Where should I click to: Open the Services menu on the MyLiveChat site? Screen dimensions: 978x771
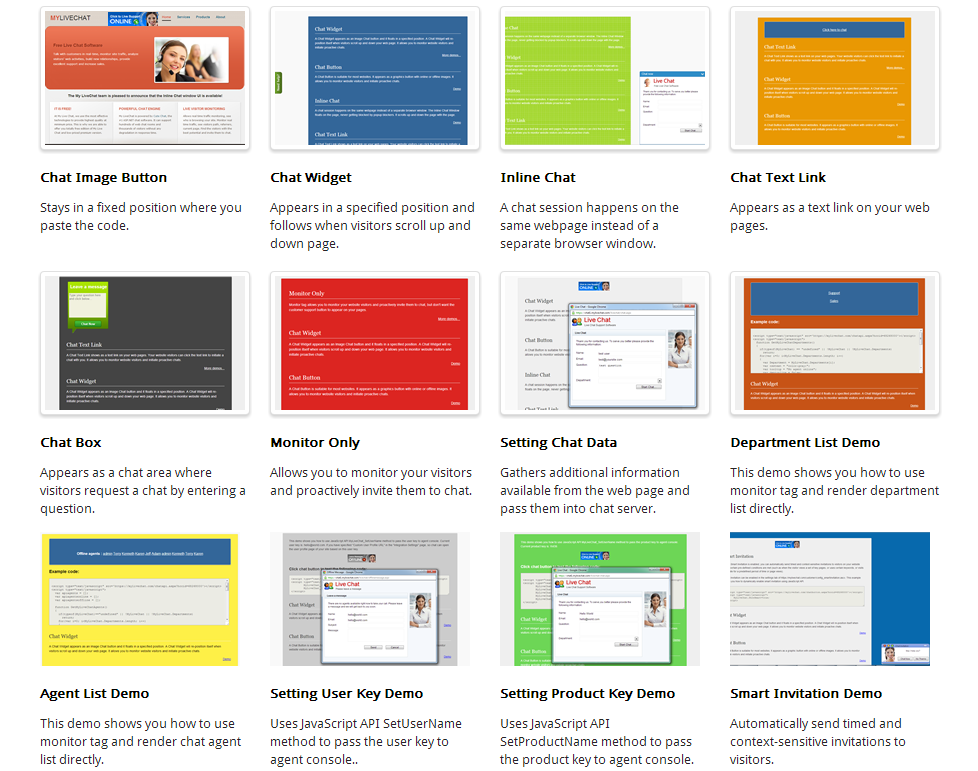pos(183,17)
